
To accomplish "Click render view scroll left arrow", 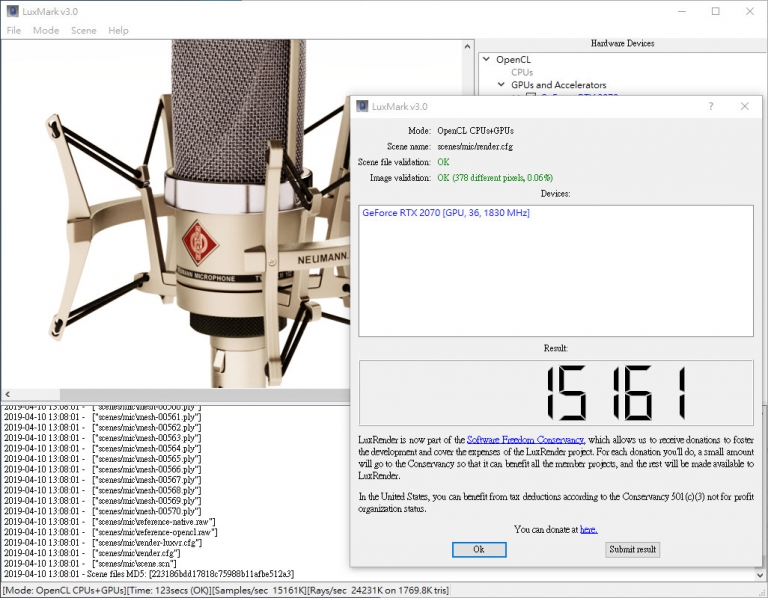I will tap(7, 394).
